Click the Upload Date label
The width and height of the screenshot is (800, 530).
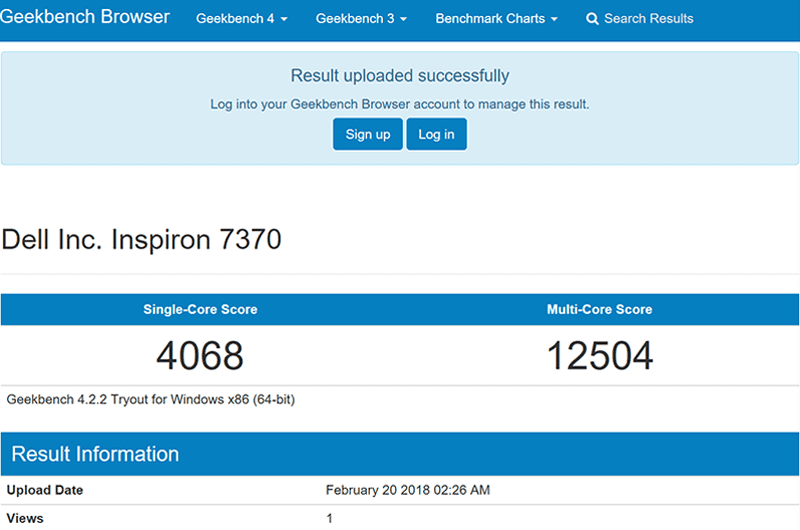click(45, 490)
